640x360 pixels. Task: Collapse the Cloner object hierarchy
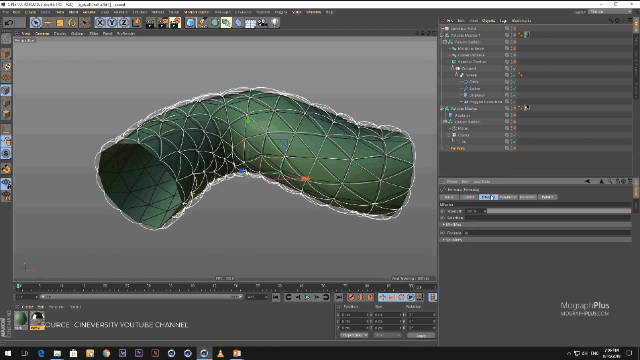click(x=449, y=135)
